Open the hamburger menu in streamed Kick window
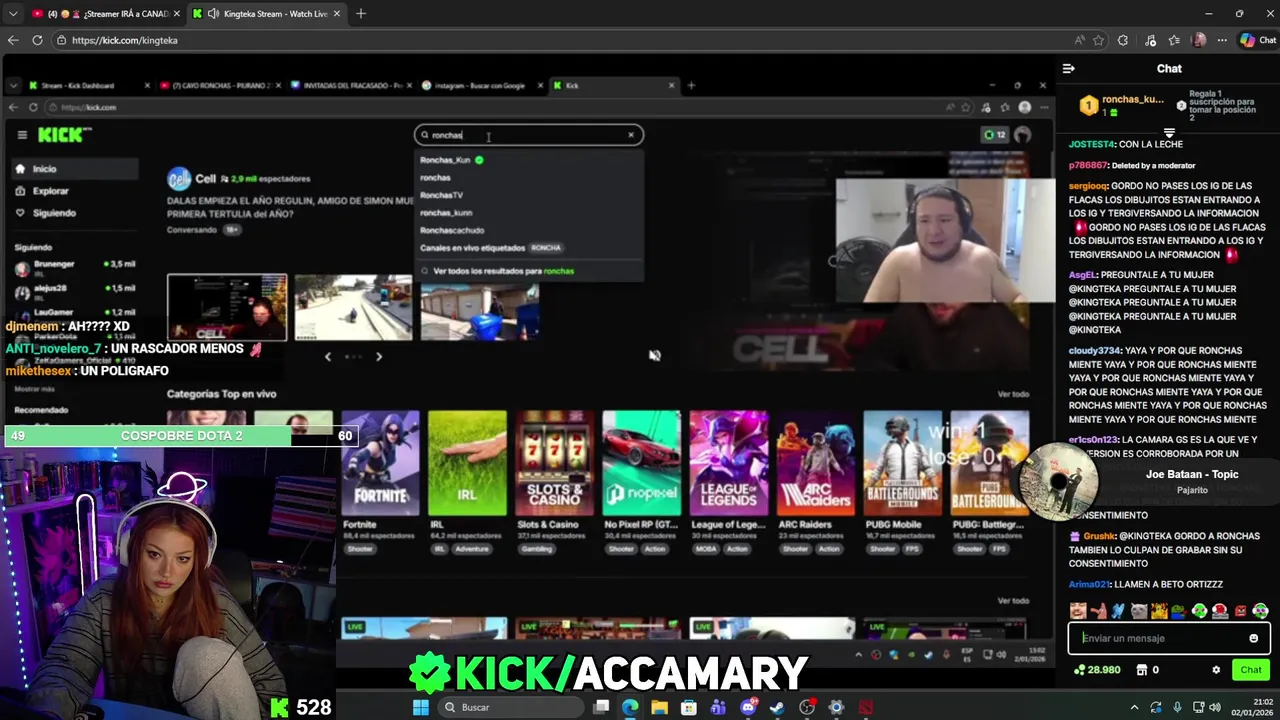 [22, 135]
